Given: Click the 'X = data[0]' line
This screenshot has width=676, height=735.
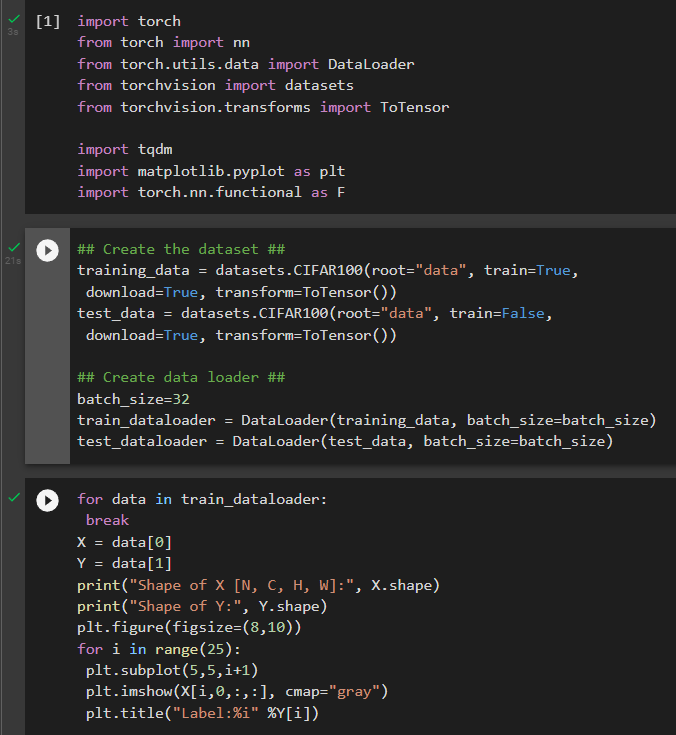Looking at the screenshot, I should pos(125,542).
